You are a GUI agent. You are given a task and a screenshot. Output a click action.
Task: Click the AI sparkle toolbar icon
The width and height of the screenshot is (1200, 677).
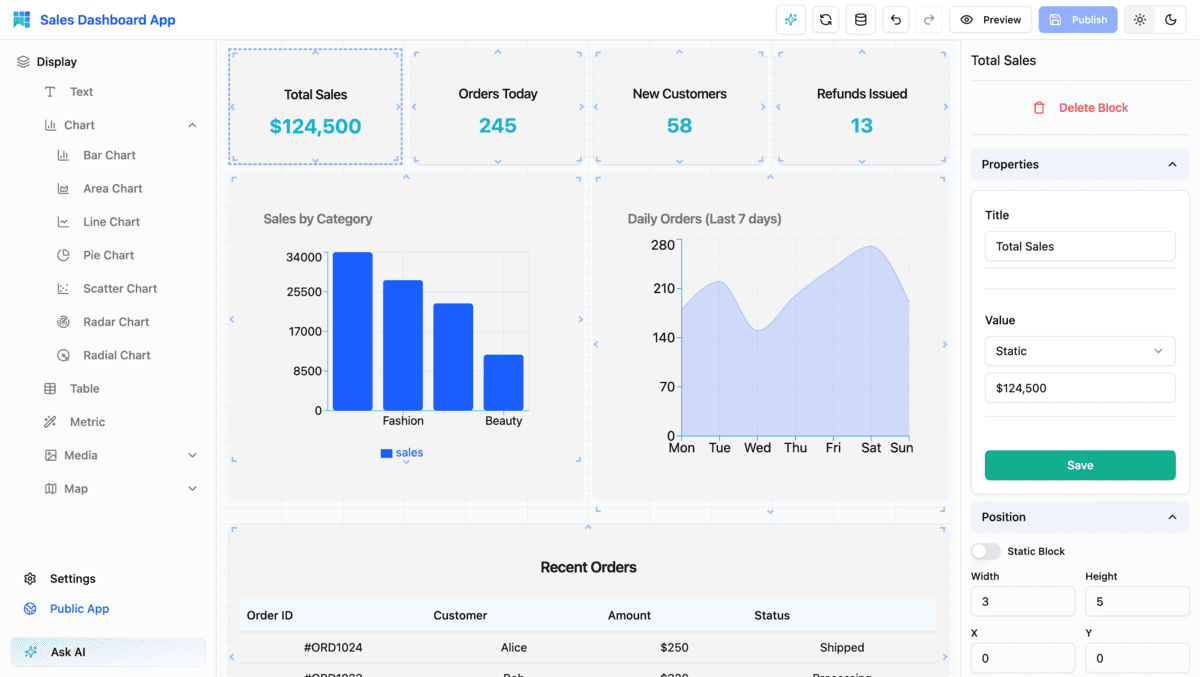click(790, 19)
